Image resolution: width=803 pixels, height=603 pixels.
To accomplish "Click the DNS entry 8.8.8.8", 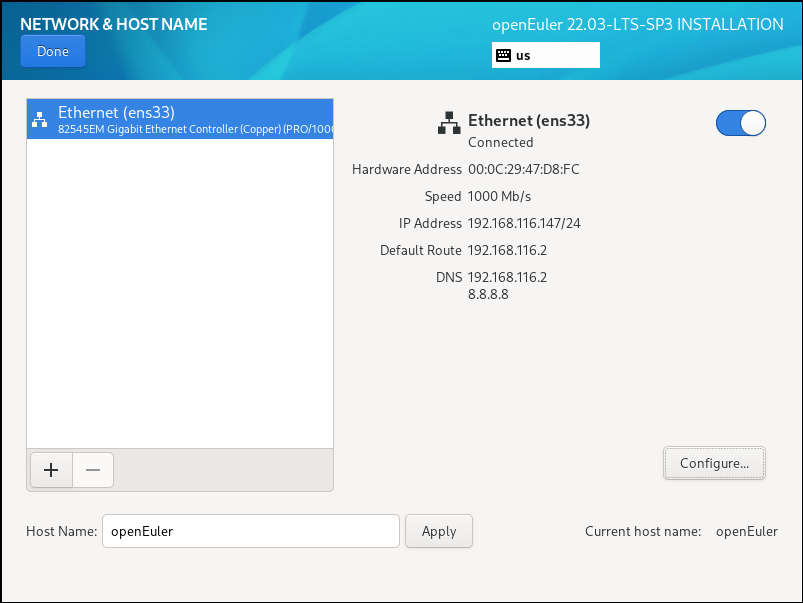I will 488,295.
